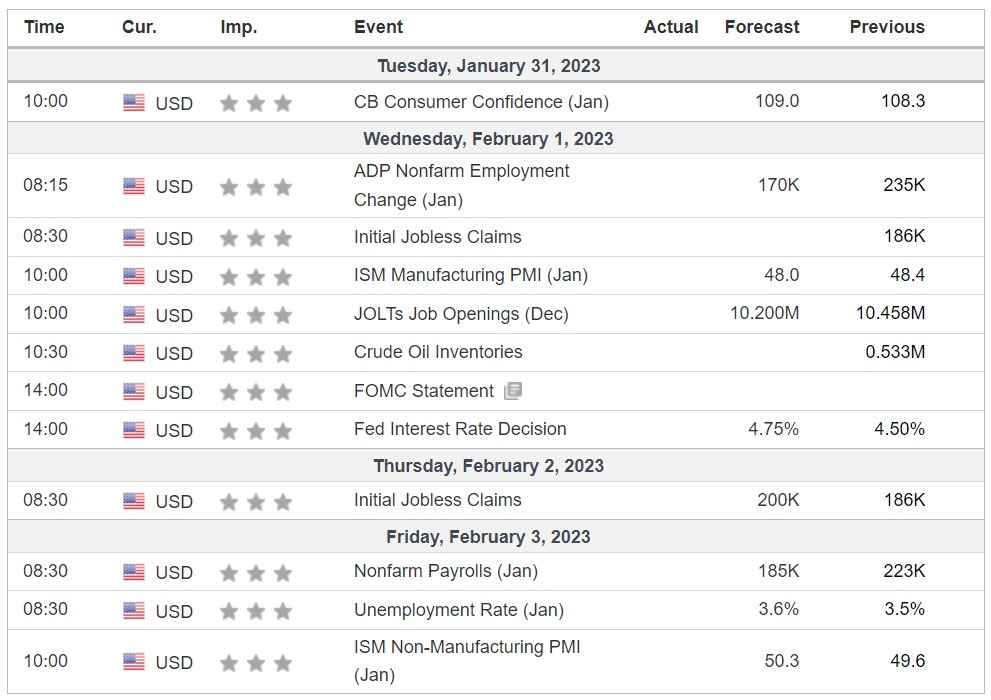Open CB Consumer Confidence (Jan) event

click(481, 102)
